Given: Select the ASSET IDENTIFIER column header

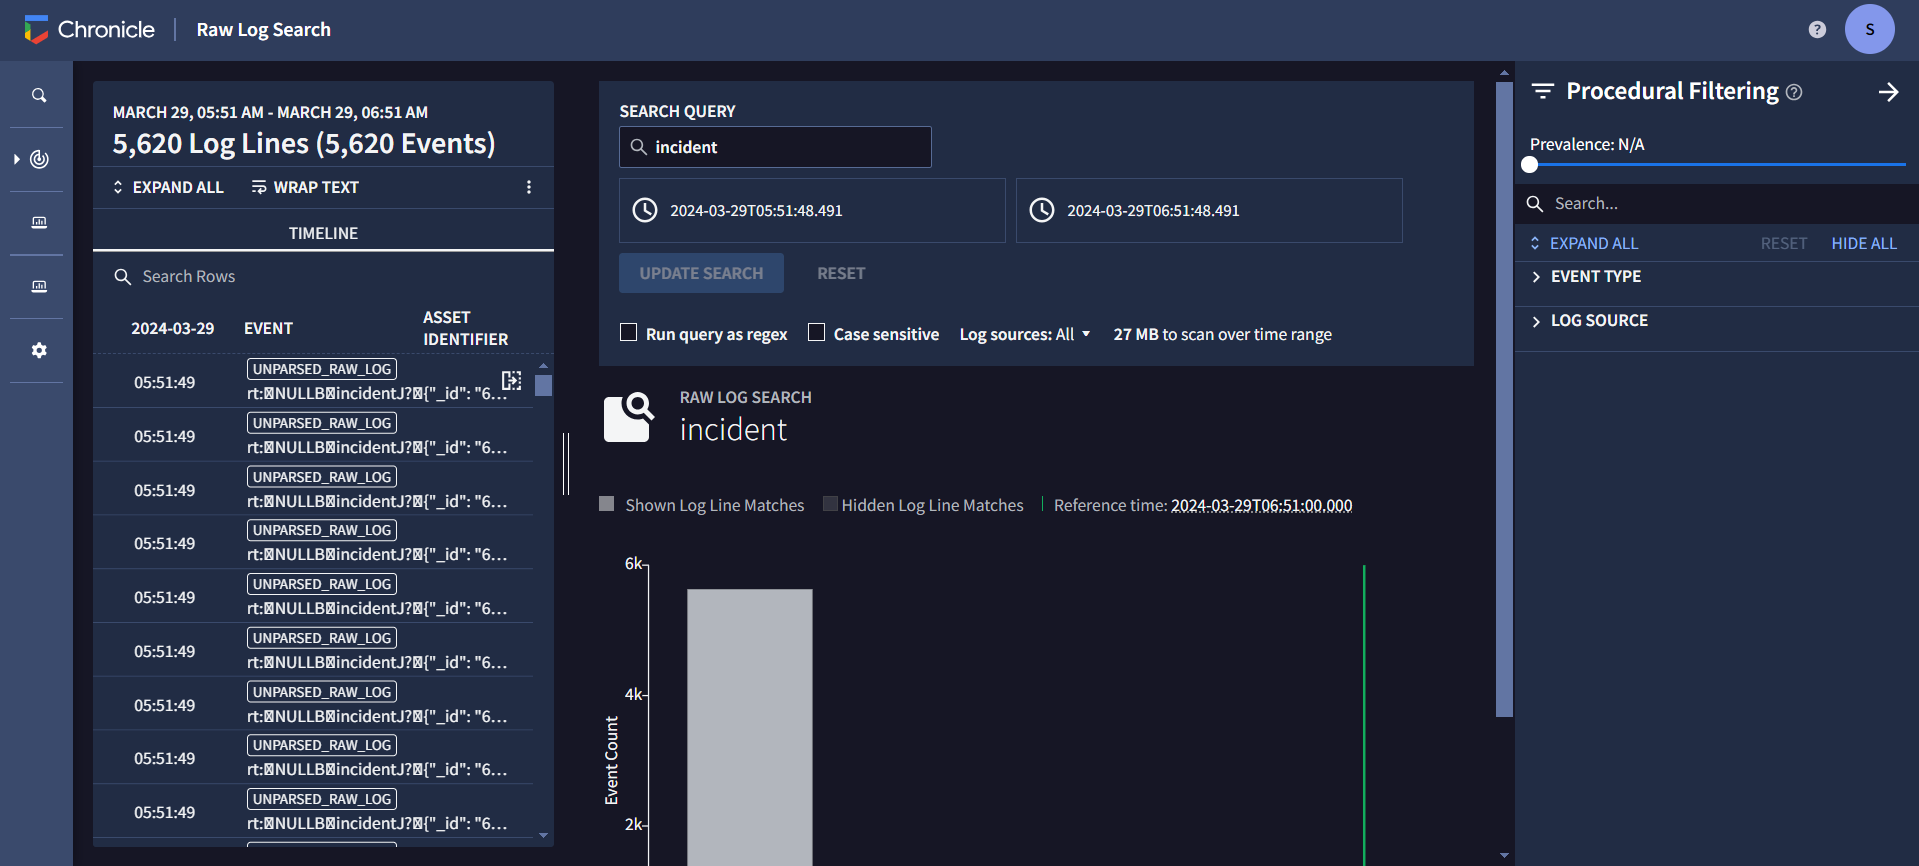Looking at the screenshot, I should (465, 328).
